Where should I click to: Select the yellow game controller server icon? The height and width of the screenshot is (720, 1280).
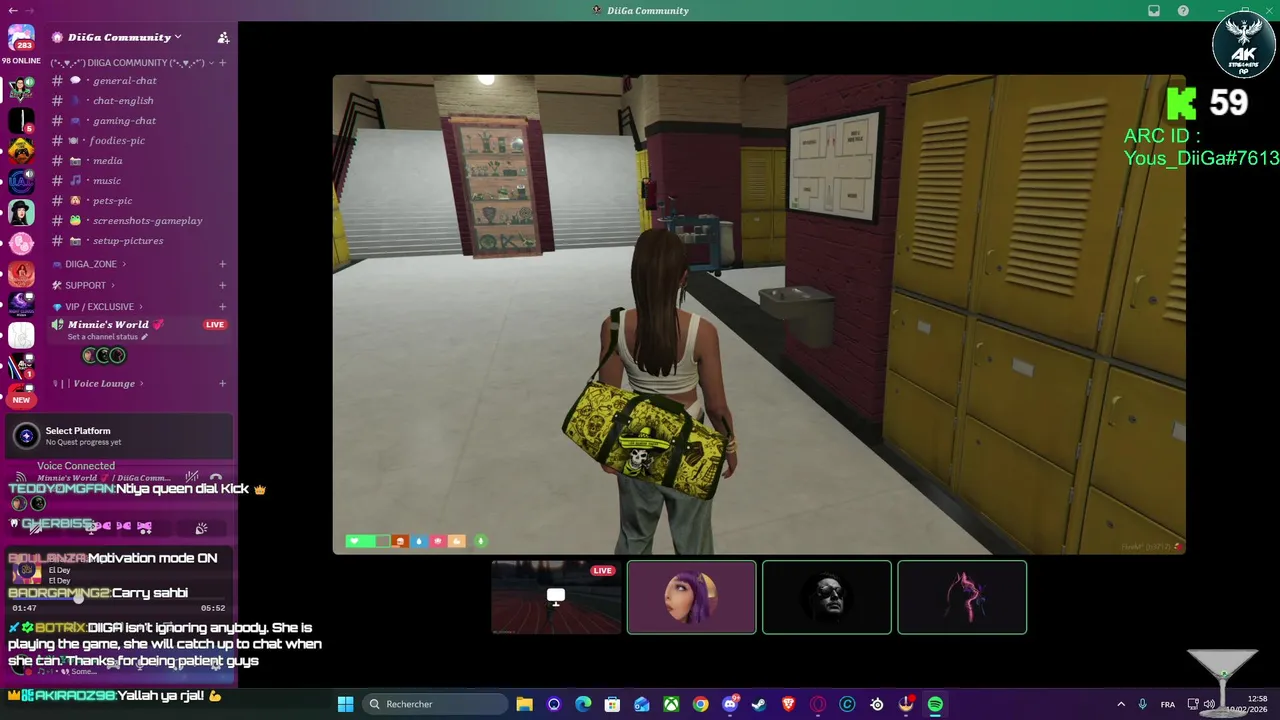click(21, 151)
